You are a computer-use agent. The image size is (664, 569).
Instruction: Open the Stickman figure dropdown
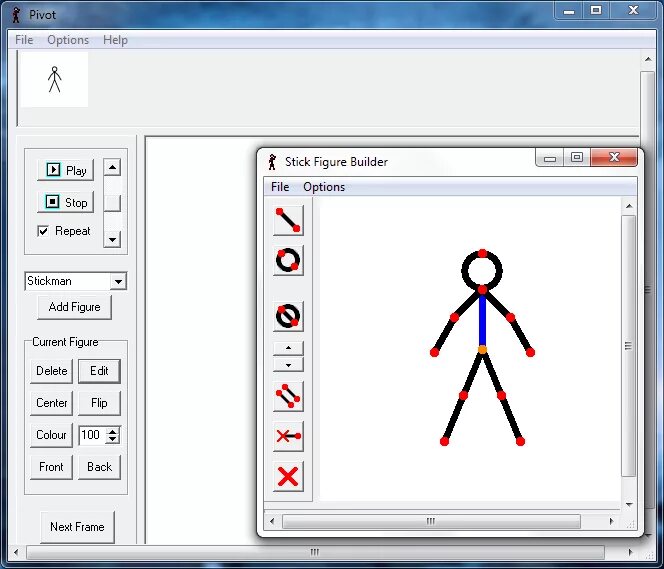pyautogui.click(x=119, y=281)
